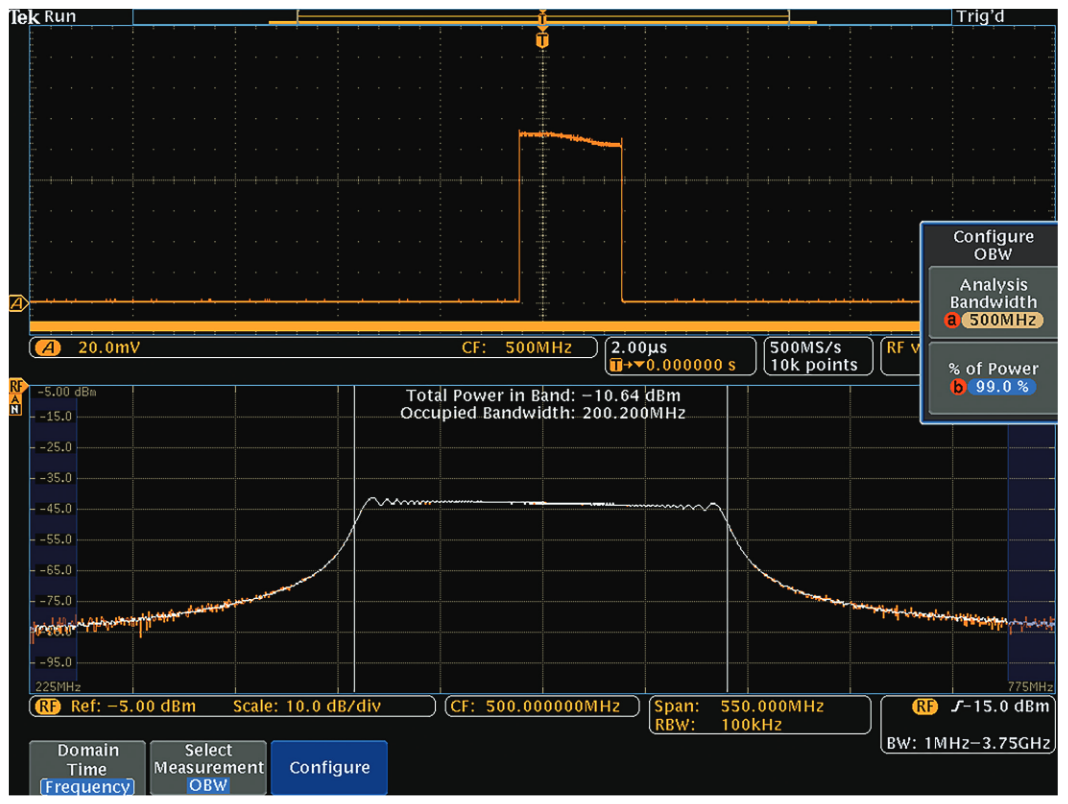
Task: Open the Configure OBW side menu header
Action: click(x=993, y=245)
